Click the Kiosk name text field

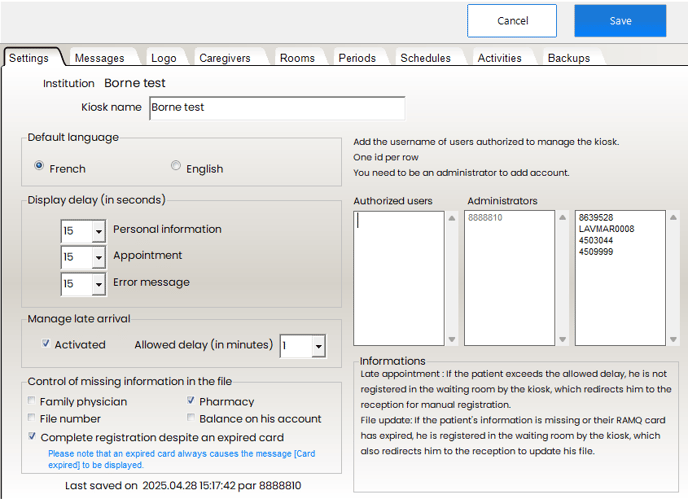(276, 107)
